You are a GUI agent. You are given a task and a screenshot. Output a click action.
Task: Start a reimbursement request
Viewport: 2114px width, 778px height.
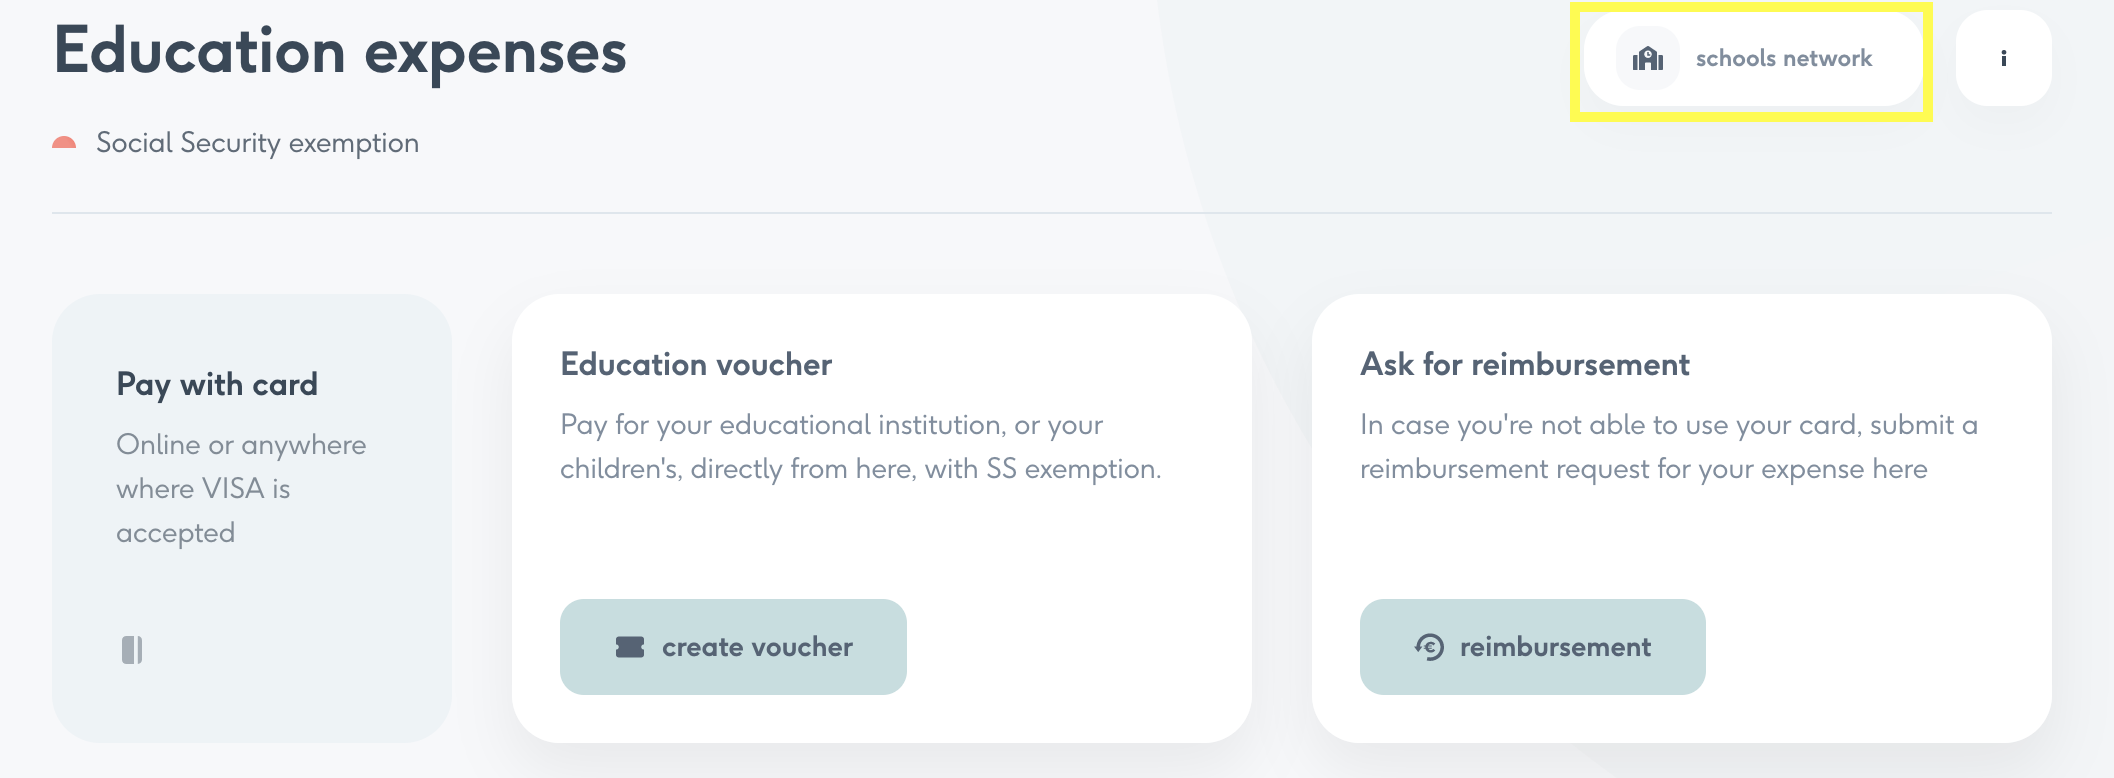[1533, 647]
